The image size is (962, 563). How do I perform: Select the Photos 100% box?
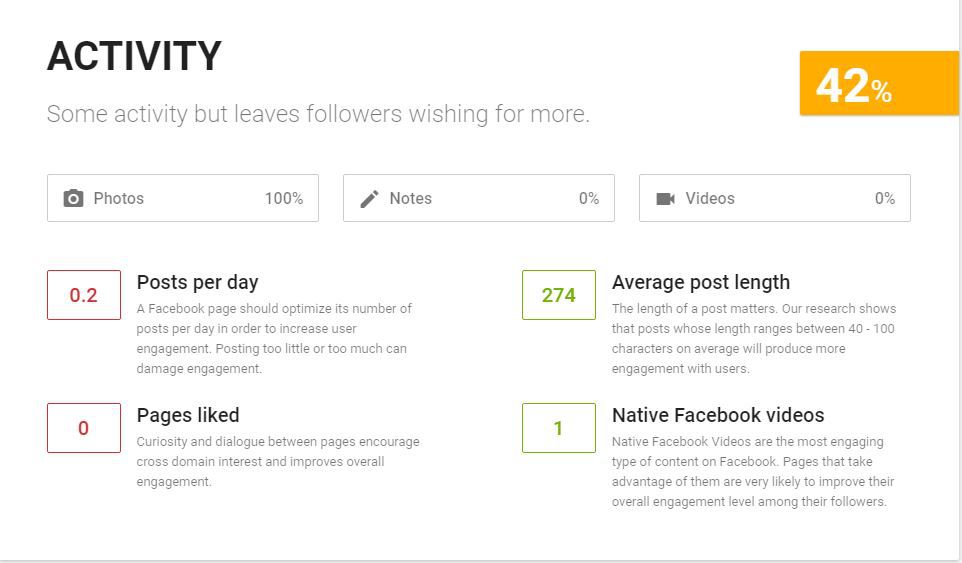tap(183, 198)
